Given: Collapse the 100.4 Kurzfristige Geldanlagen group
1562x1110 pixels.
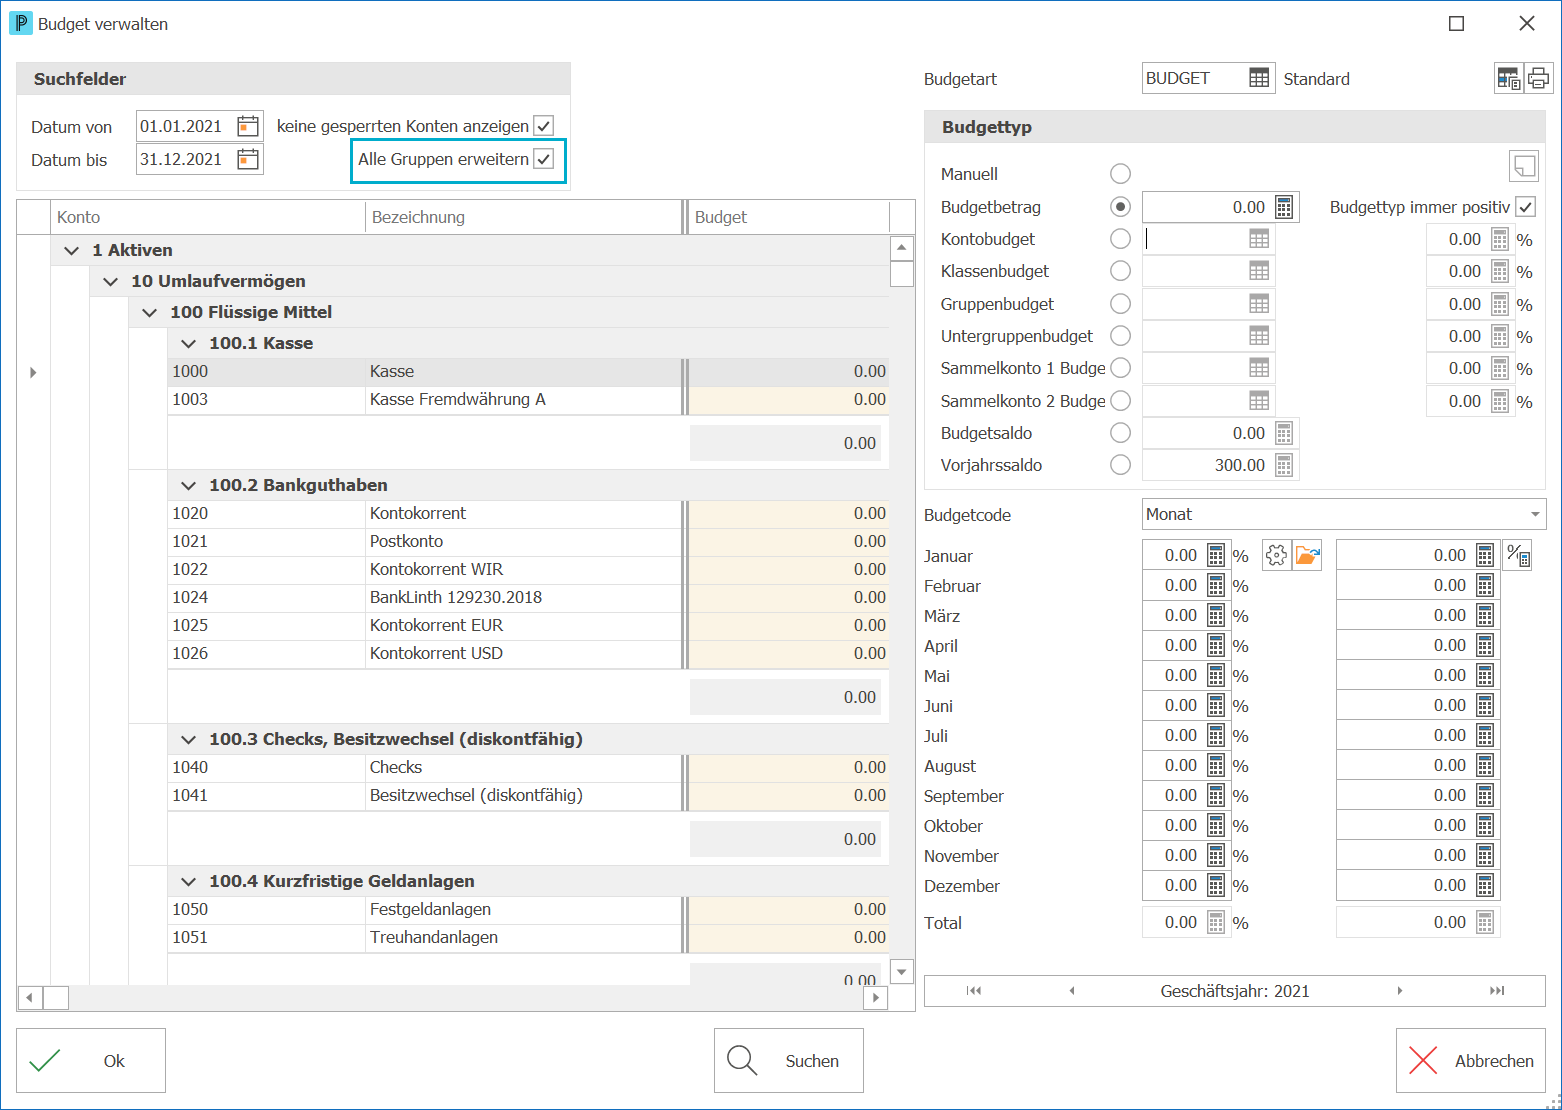Looking at the screenshot, I should (188, 881).
